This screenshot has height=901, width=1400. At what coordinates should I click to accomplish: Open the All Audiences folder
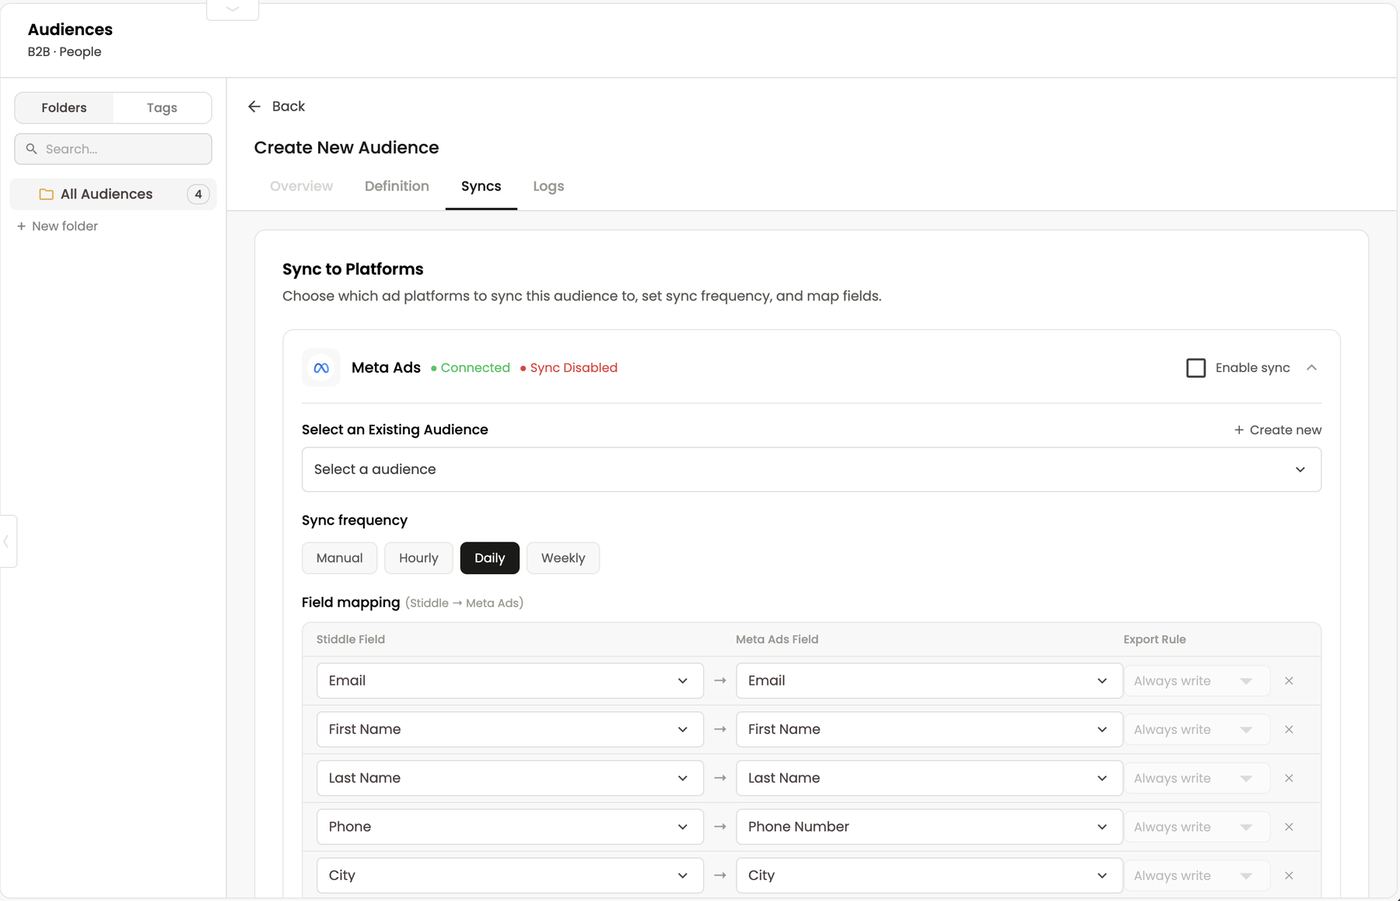[113, 194]
